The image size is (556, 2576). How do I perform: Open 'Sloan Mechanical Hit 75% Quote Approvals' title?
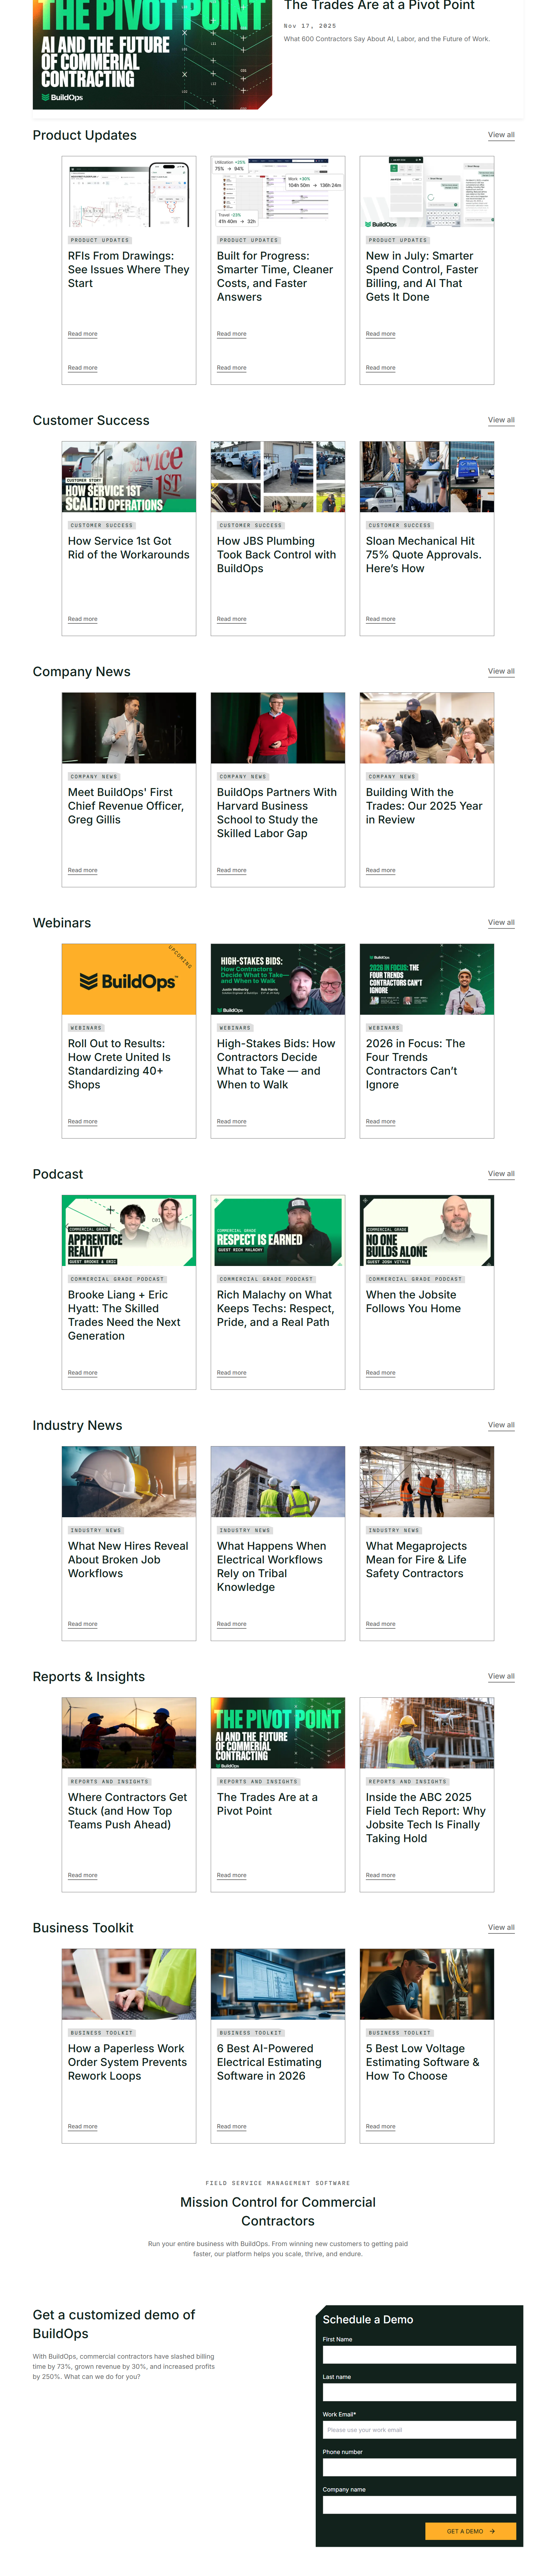423,555
